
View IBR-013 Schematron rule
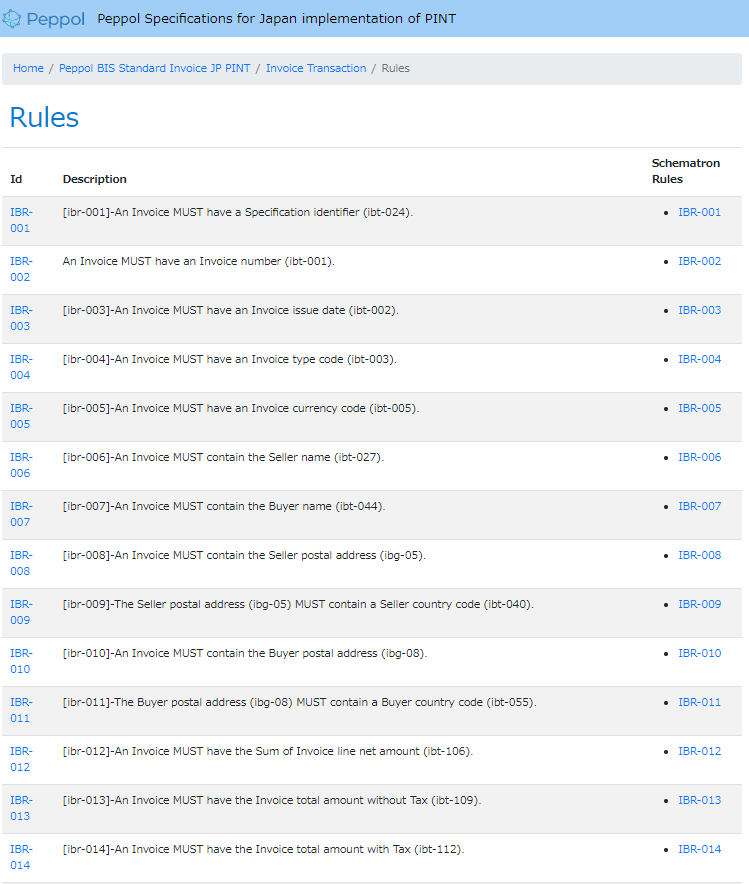click(x=699, y=800)
